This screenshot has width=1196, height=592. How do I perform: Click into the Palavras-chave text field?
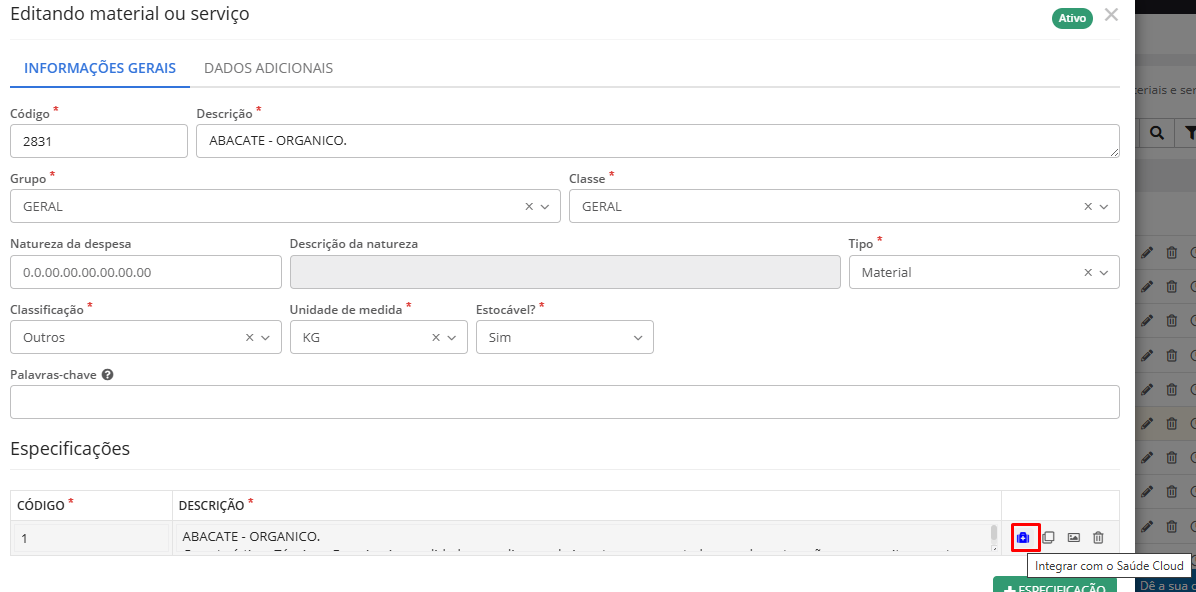point(564,402)
